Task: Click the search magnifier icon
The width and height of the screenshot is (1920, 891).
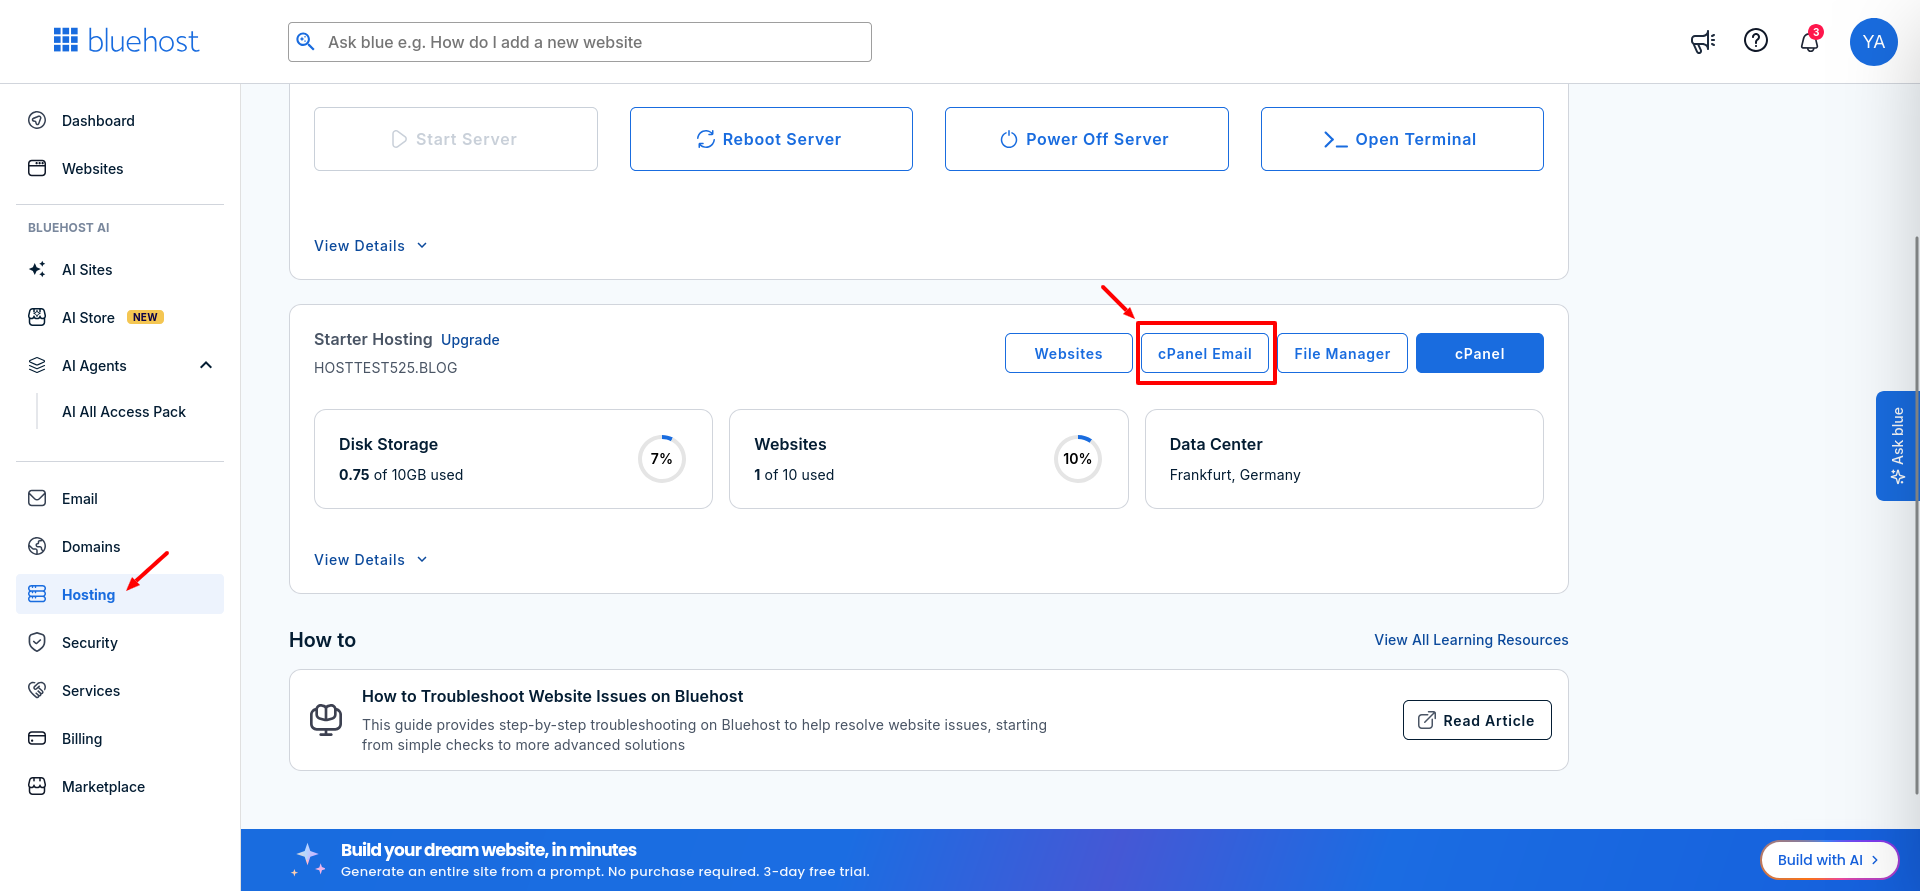Action: [x=306, y=41]
